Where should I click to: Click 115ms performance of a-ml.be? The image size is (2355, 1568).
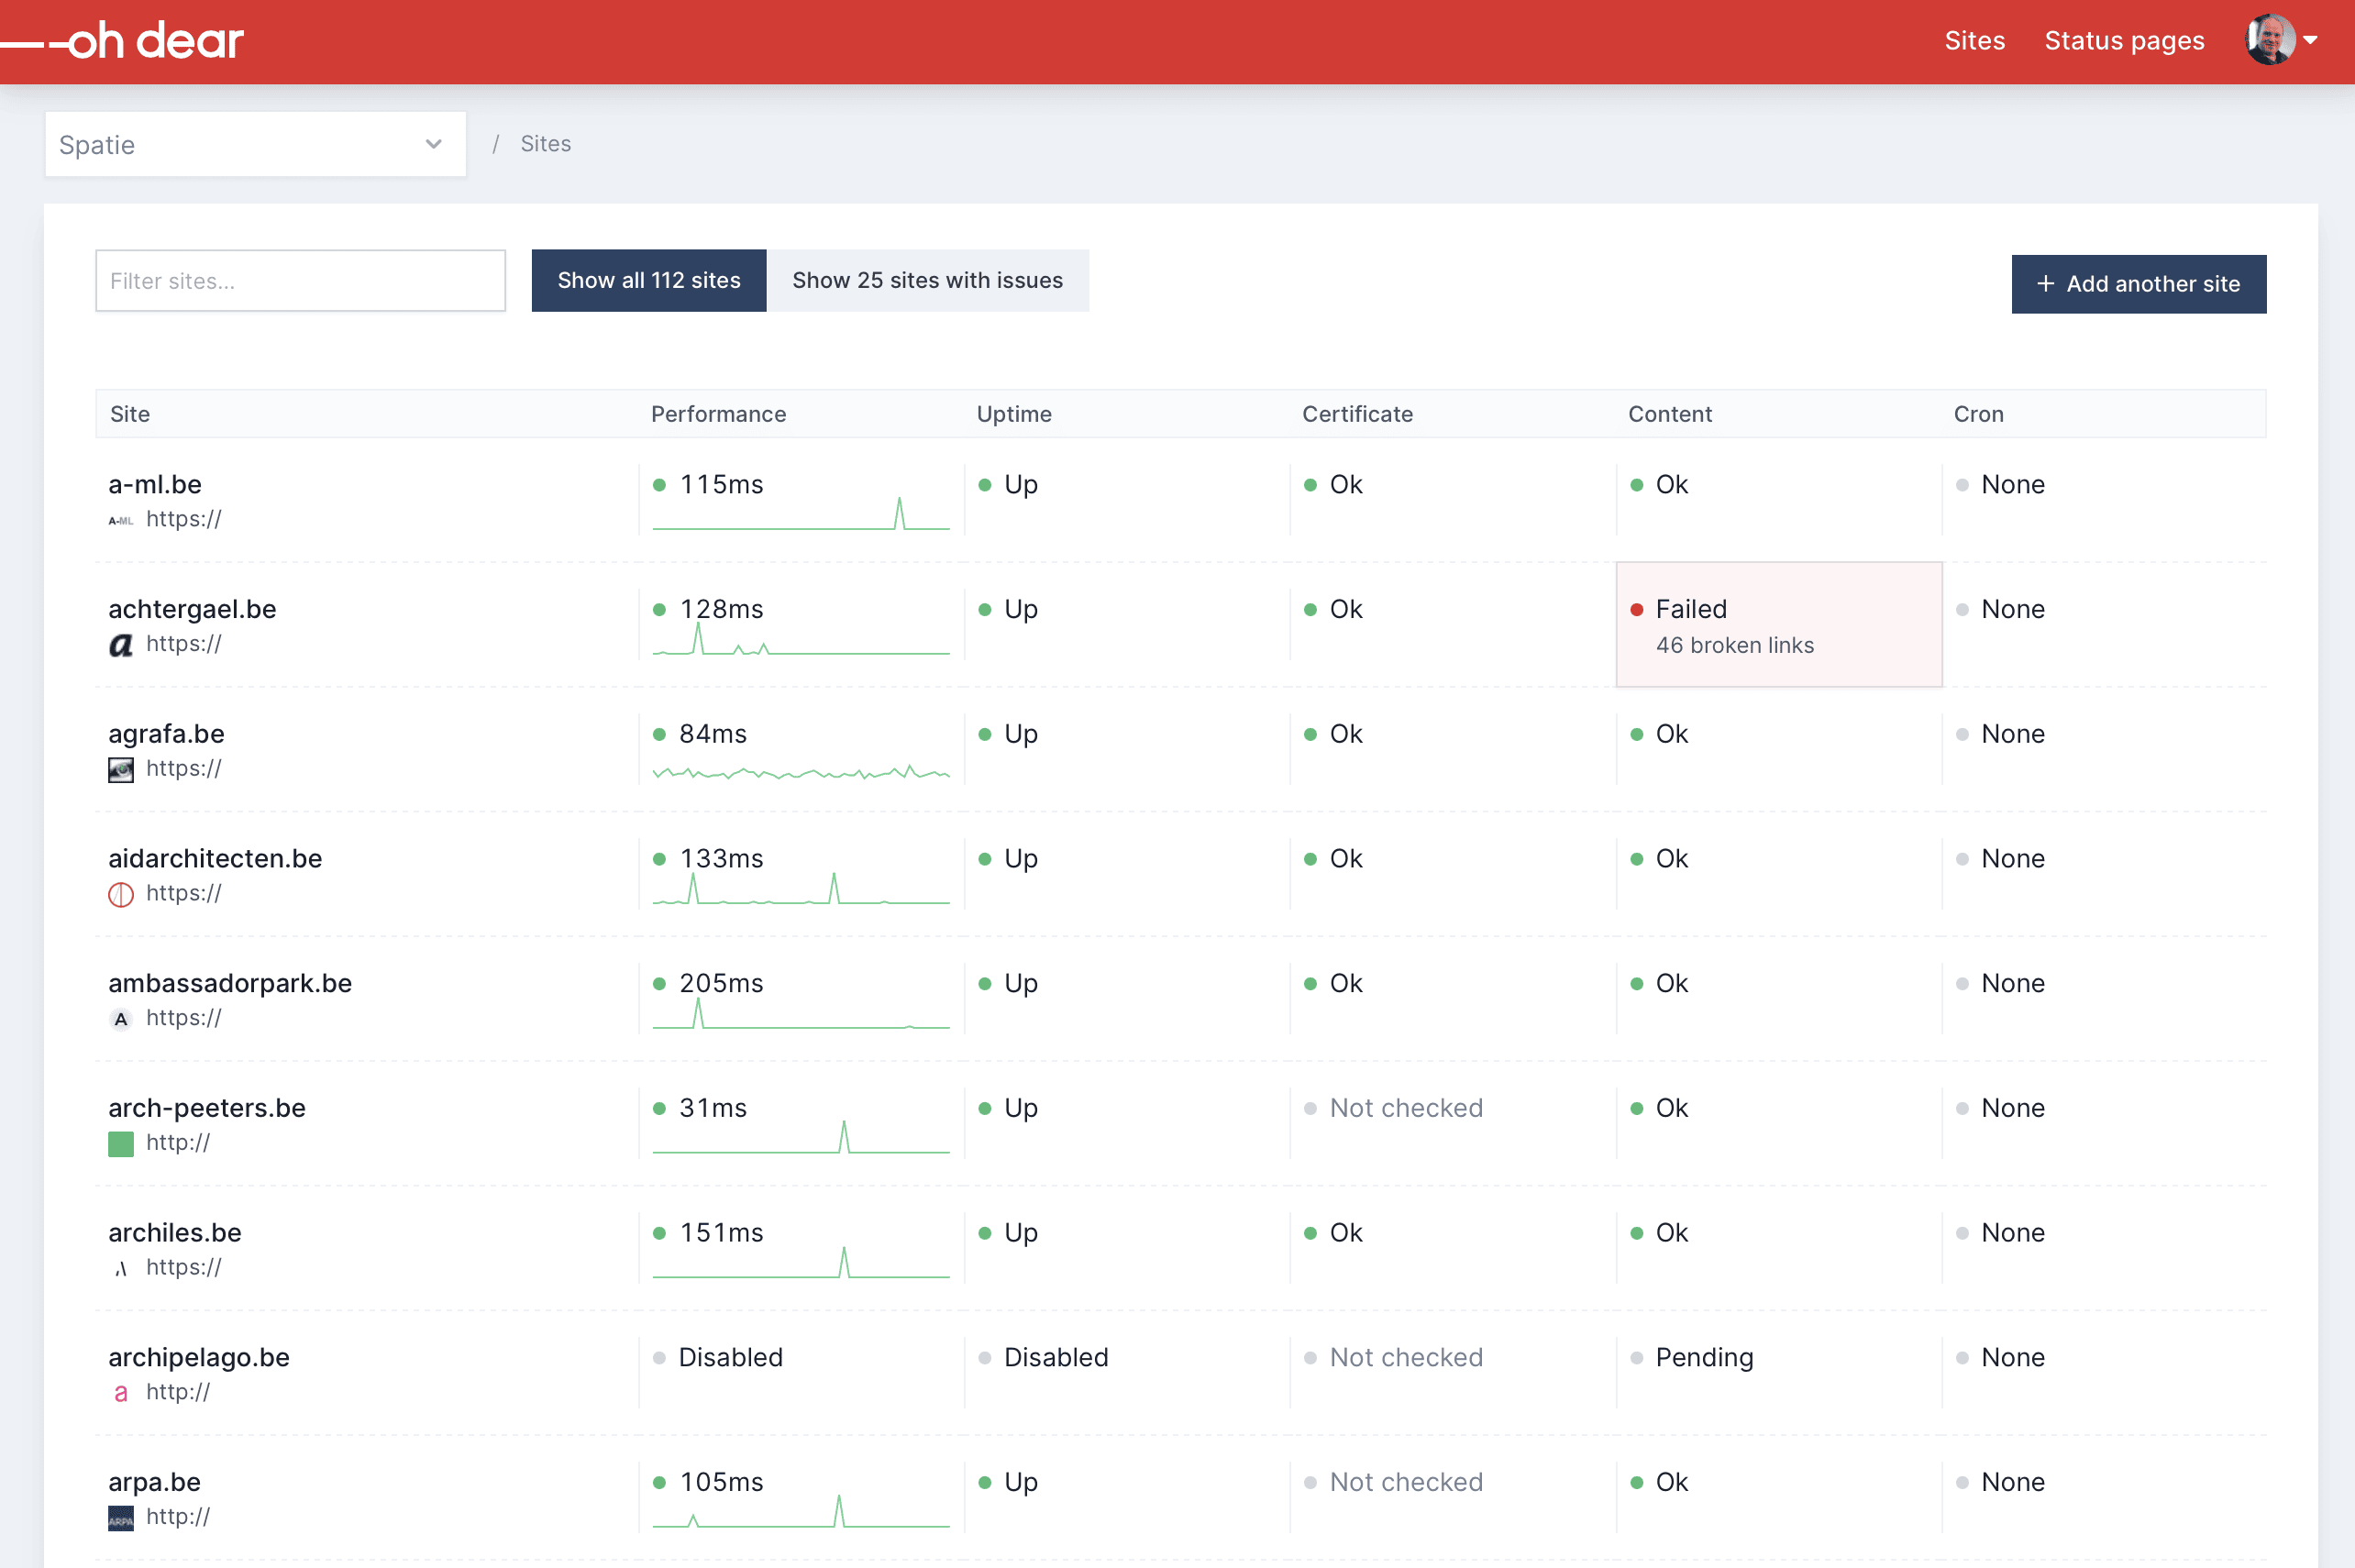721,484
